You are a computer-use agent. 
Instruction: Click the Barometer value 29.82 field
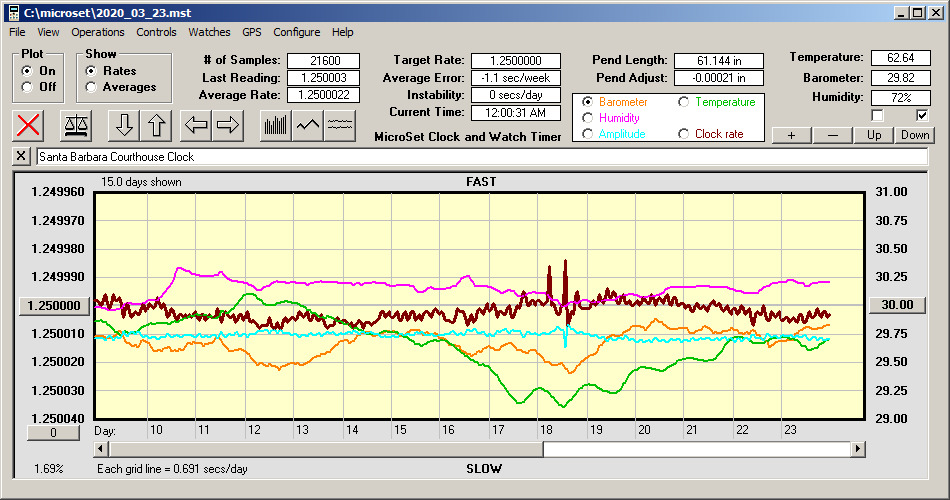900,78
